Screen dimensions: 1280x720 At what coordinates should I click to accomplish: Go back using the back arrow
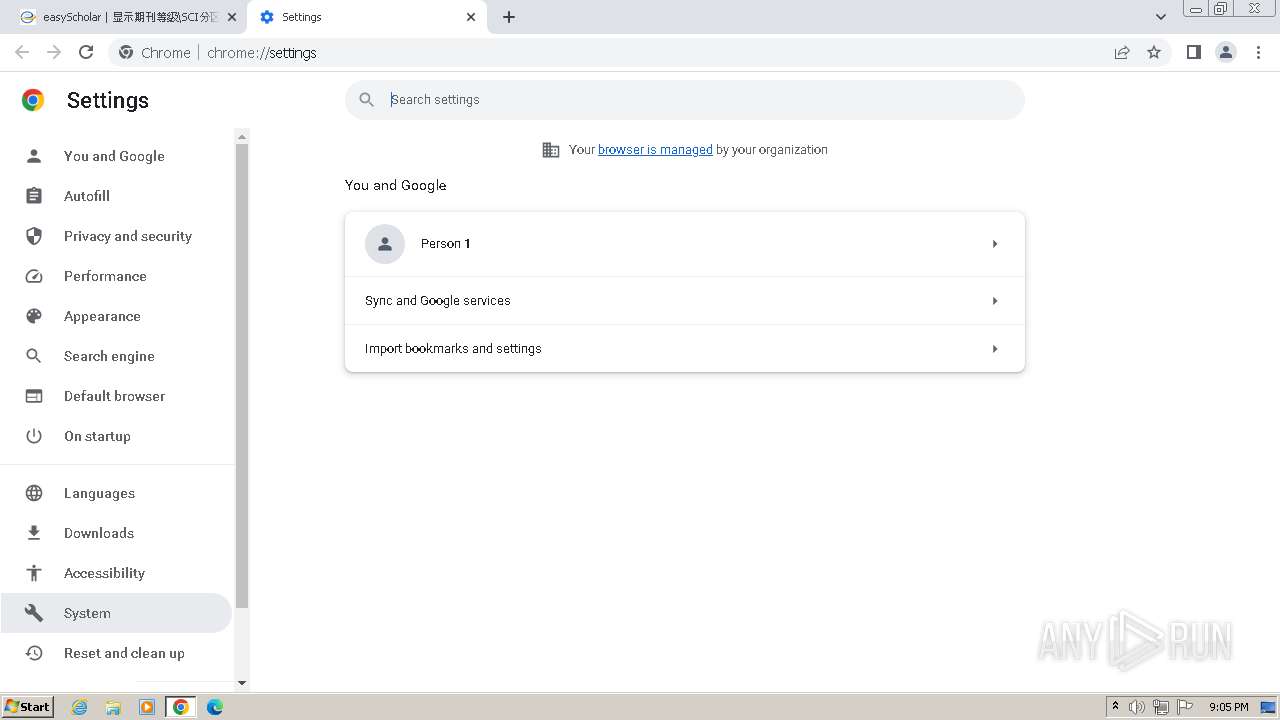click(22, 52)
